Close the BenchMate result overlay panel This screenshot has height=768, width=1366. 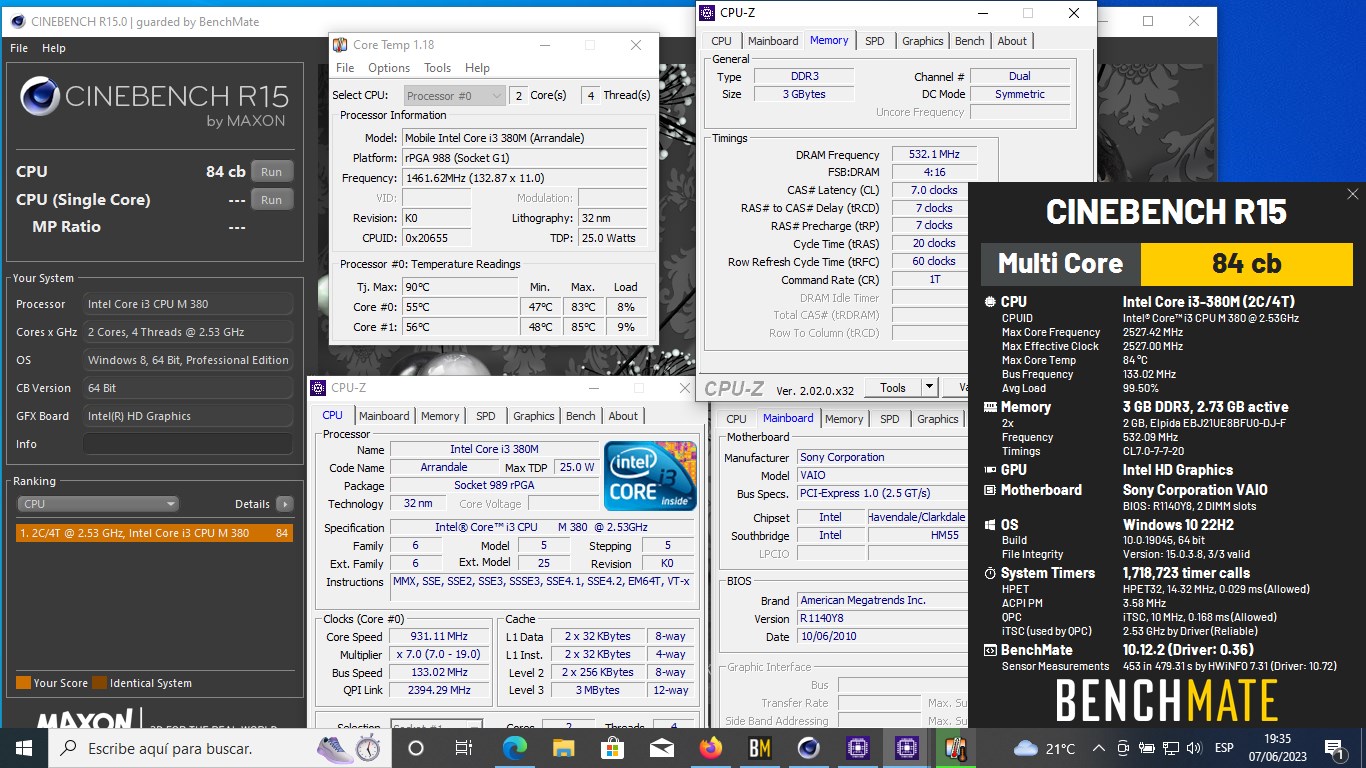point(1352,194)
